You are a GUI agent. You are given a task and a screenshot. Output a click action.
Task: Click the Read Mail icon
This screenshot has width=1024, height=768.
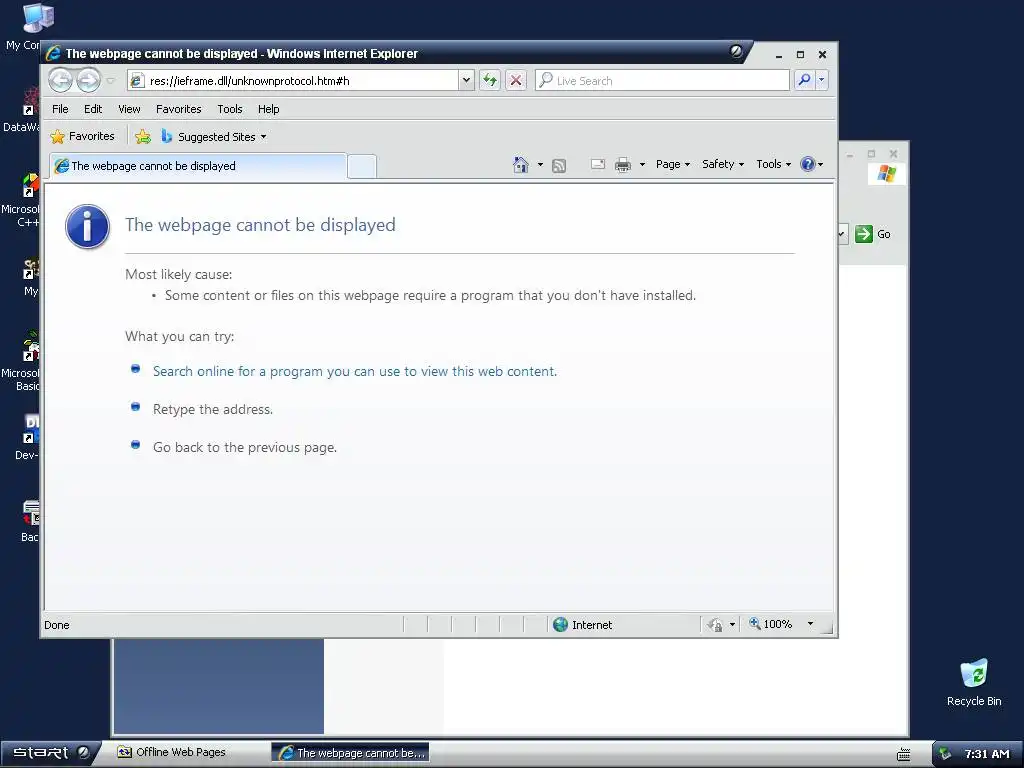tap(598, 165)
